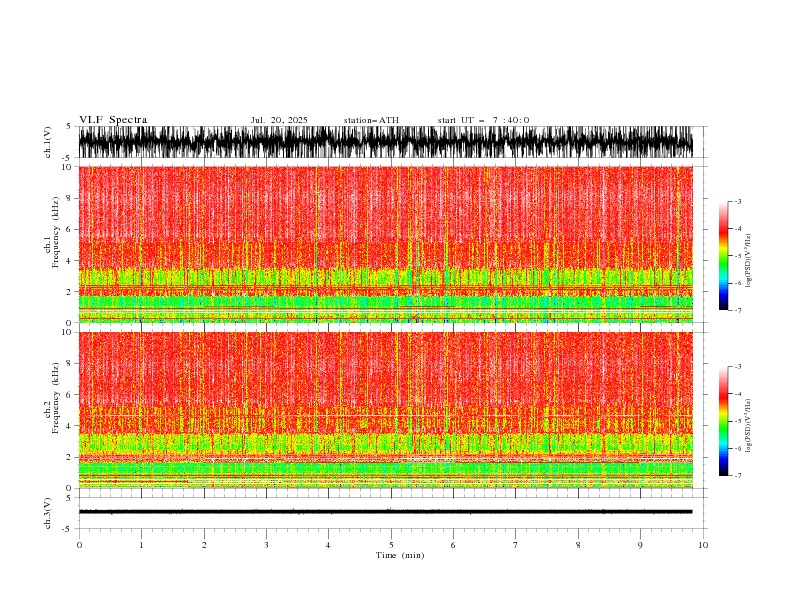Click the ch.2 "Frequency (kHz)" axis label
This screenshot has height=612, width=792.
(56, 398)
